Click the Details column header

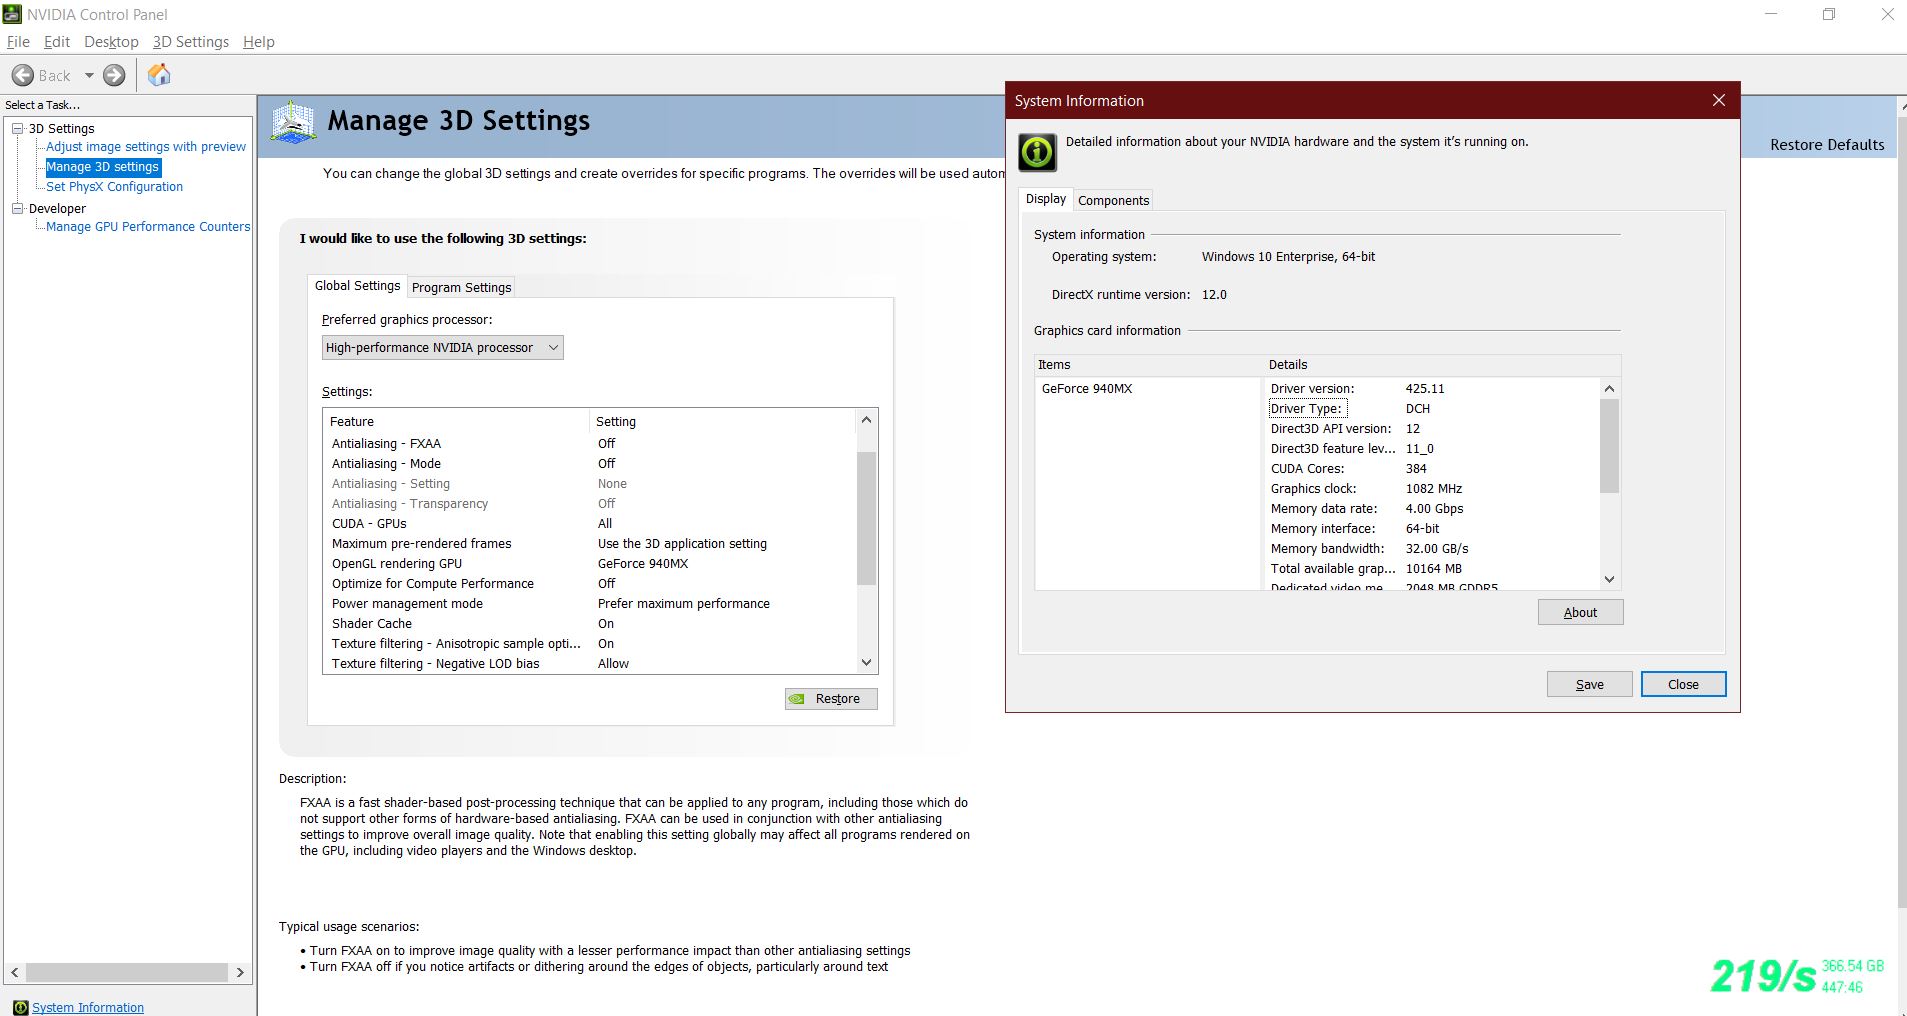1442,364
